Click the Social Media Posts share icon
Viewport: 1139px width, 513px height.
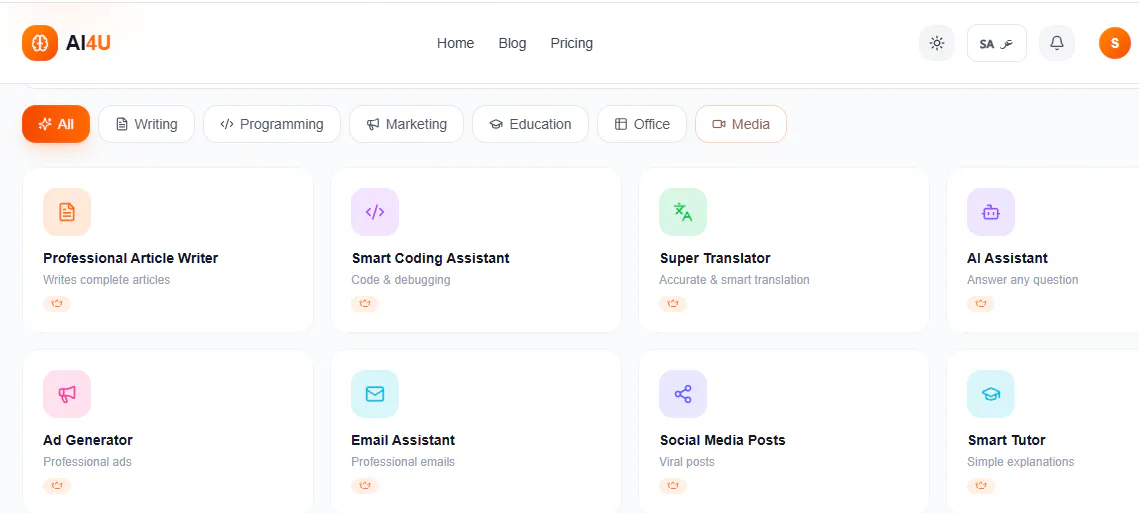point(683,394)
